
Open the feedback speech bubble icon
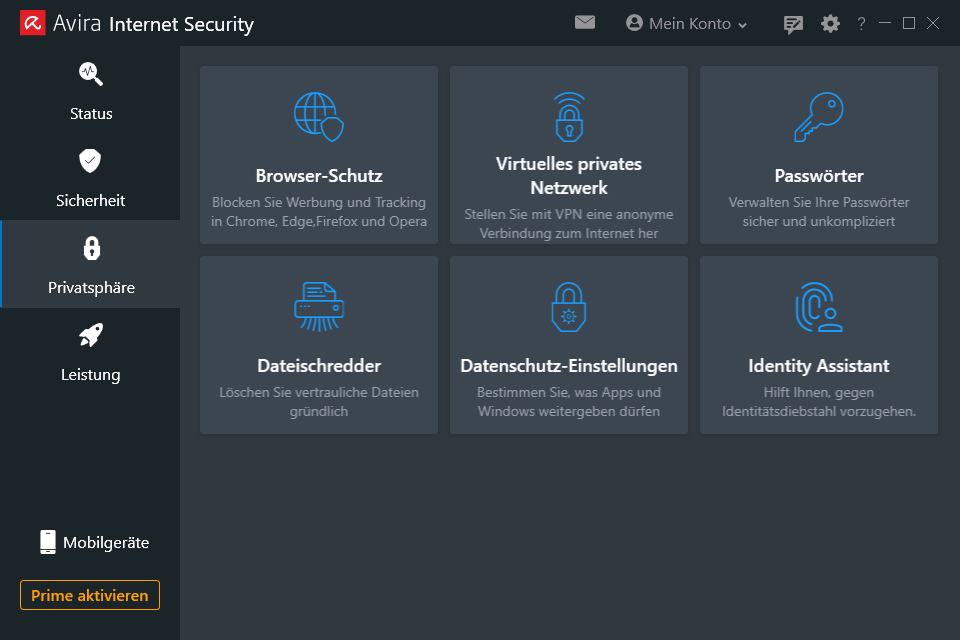pyautogui.click(x=793, y=24)
